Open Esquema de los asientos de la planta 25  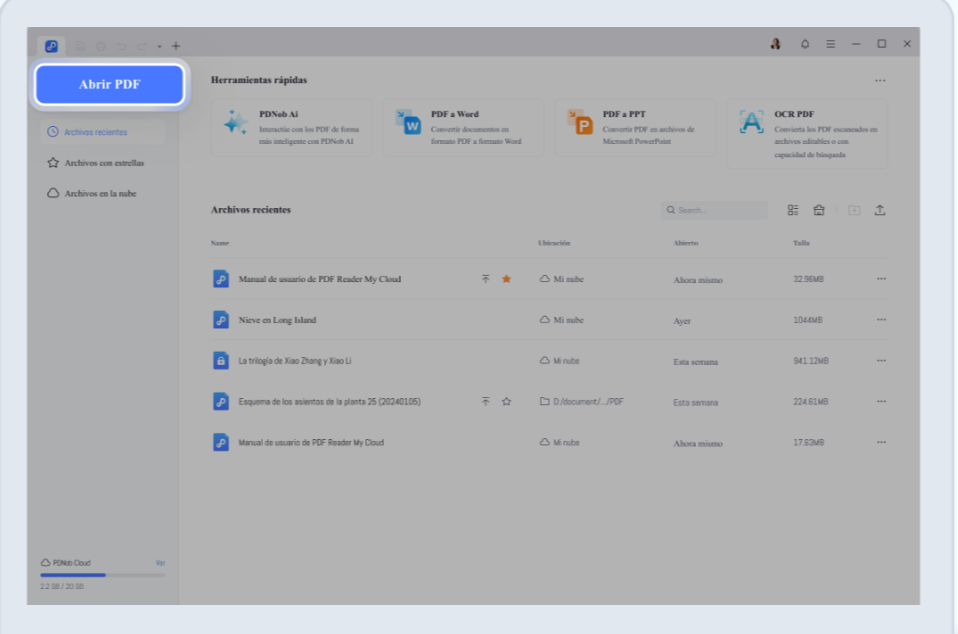click(329, 402)
